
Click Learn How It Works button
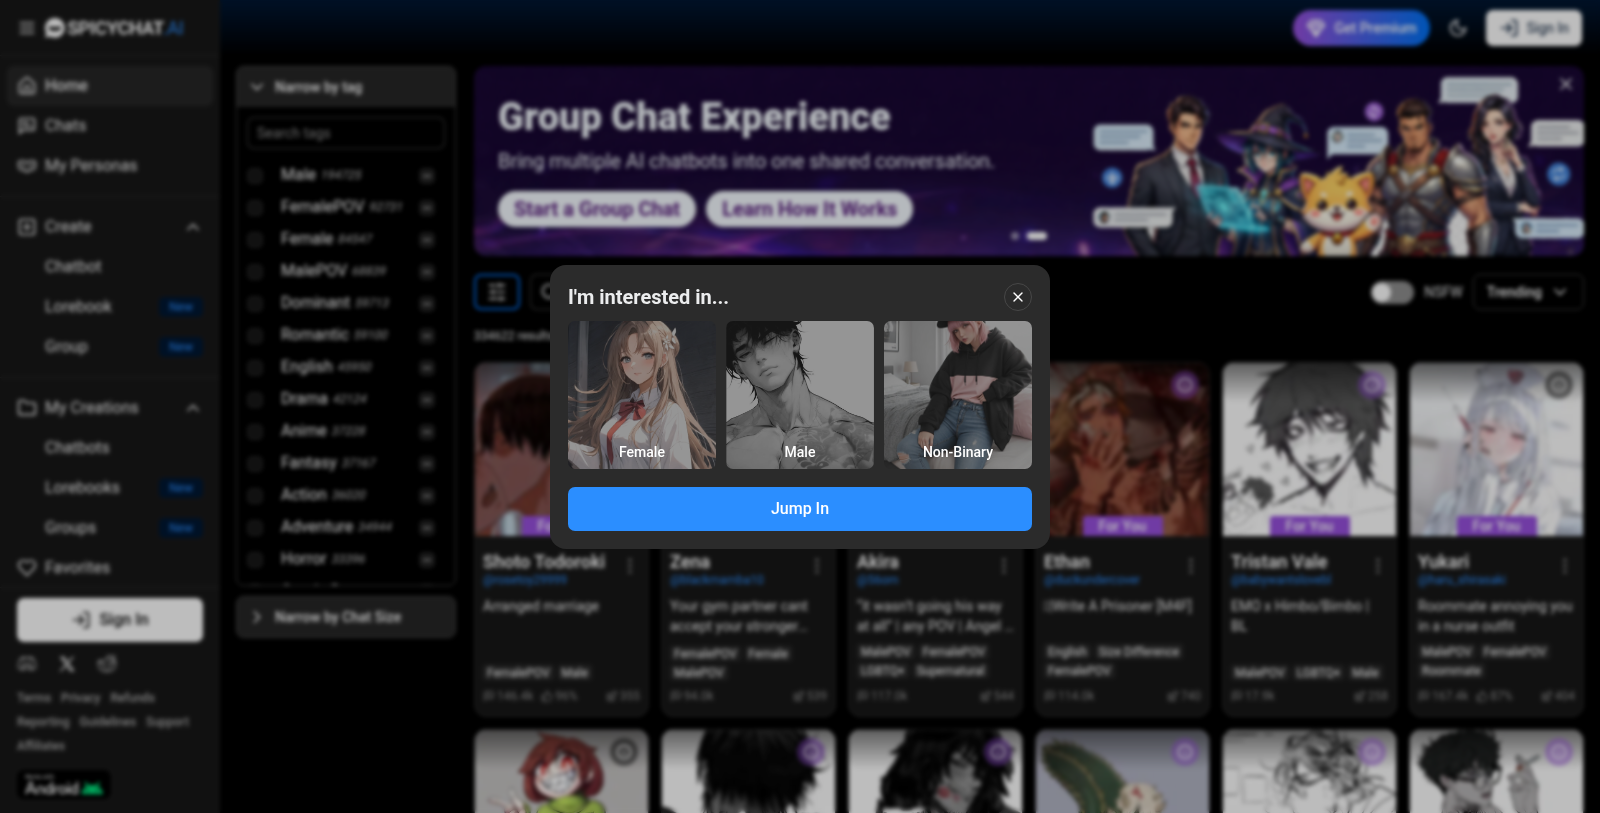[809, 209]
